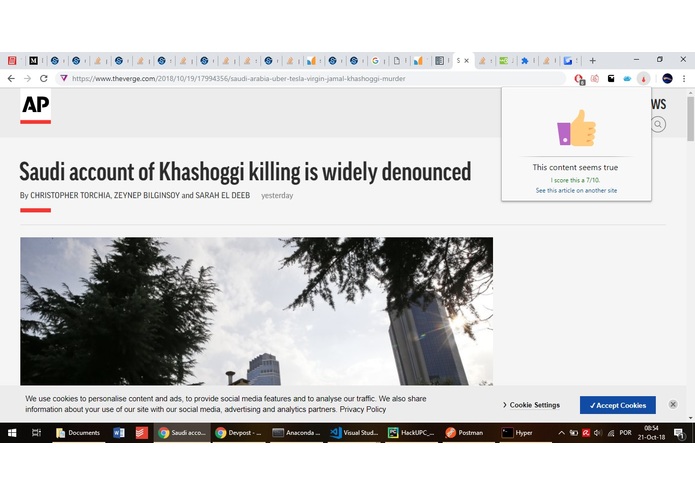Screen dimensions: 695x494
Task: Open the Privacy Policy link
Action: tap(363, 409)
